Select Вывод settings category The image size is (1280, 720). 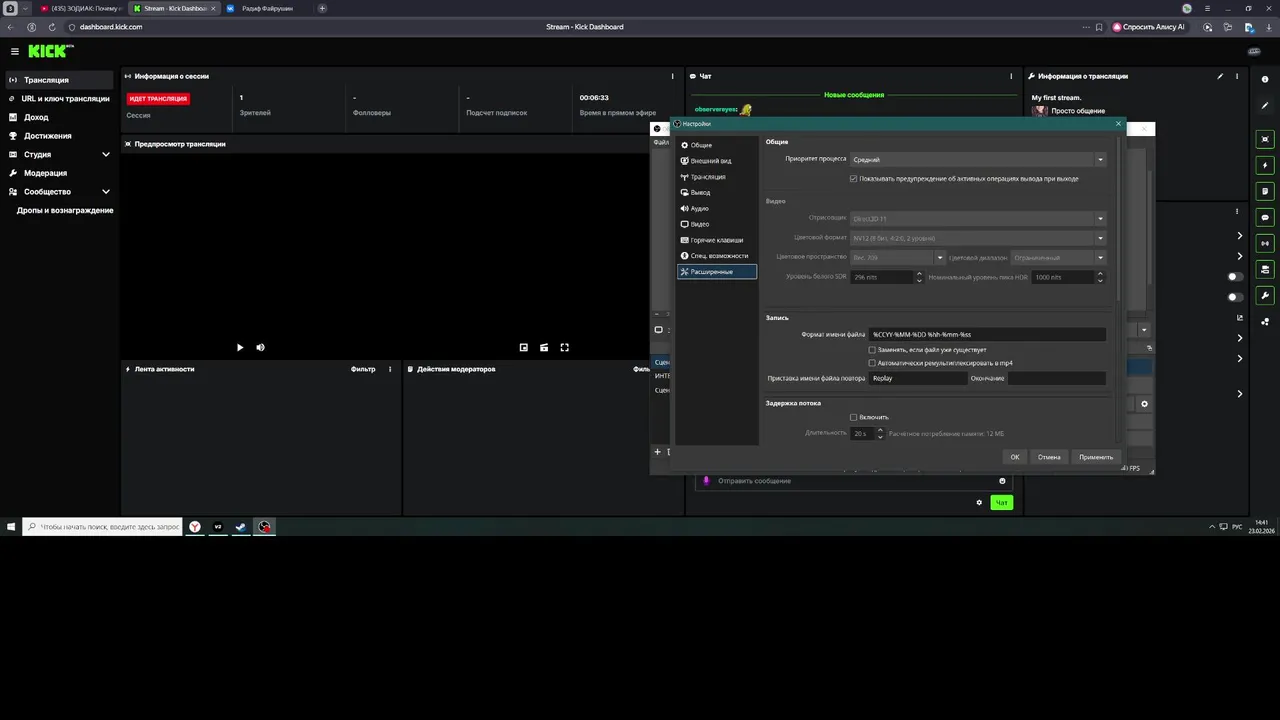717,192
